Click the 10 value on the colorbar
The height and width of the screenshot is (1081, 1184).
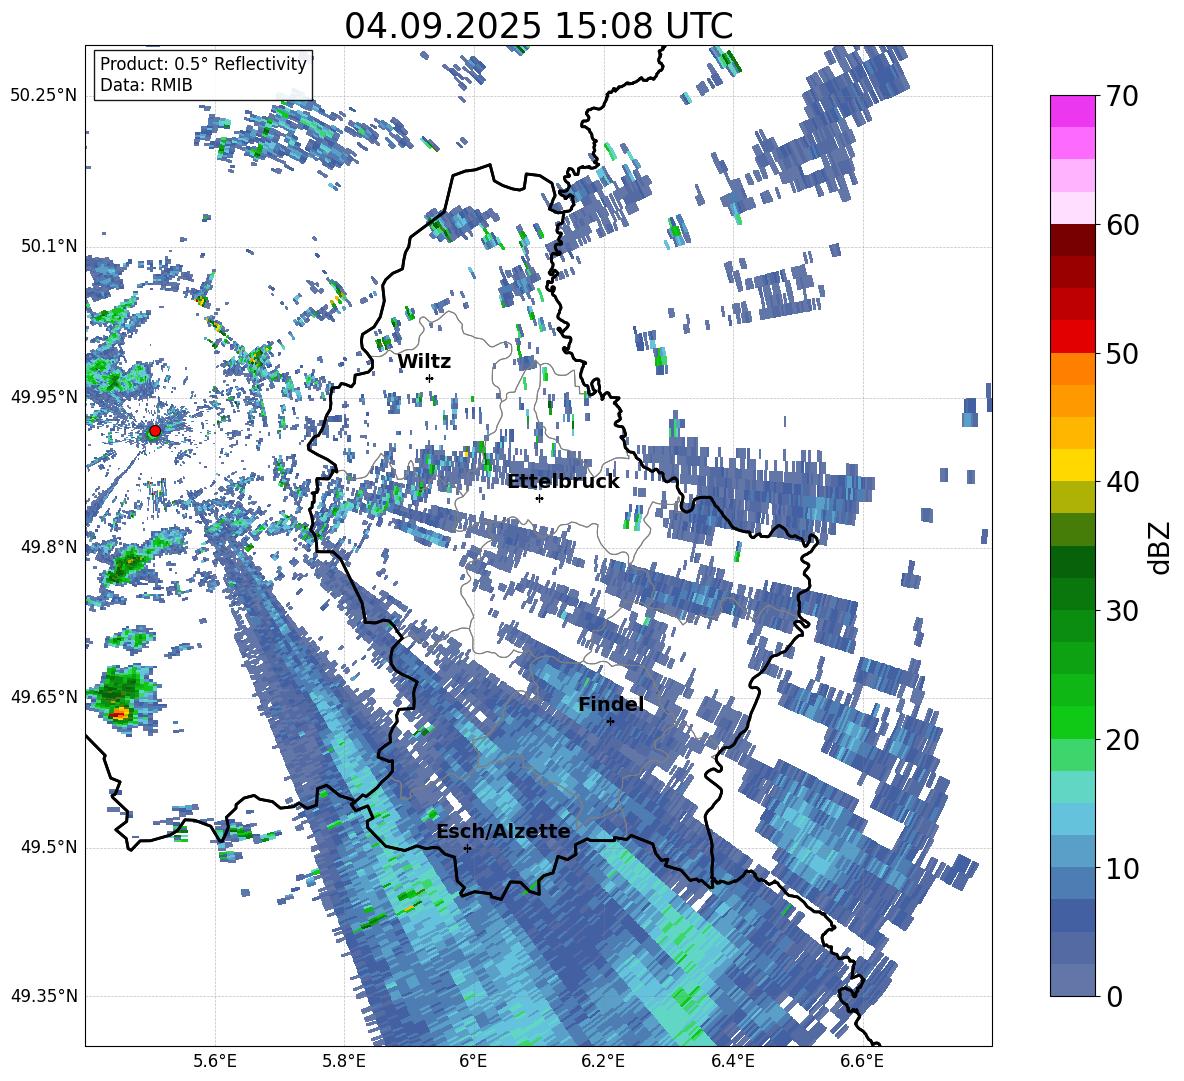[1122, 868]
